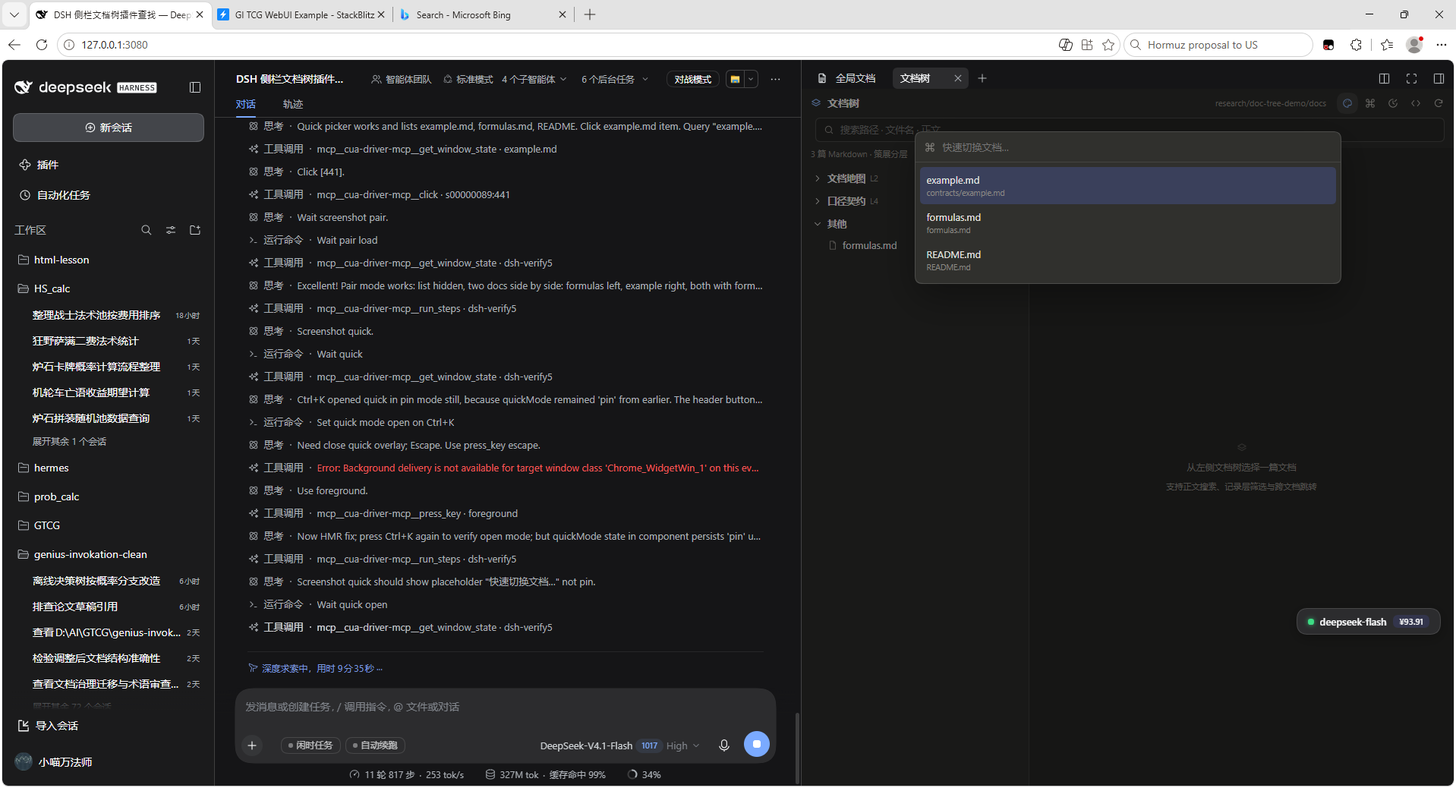The image size is (1456, 788).
Task: Open the command quick-switch icon in doc tree header
Action: pos(1370,103)
